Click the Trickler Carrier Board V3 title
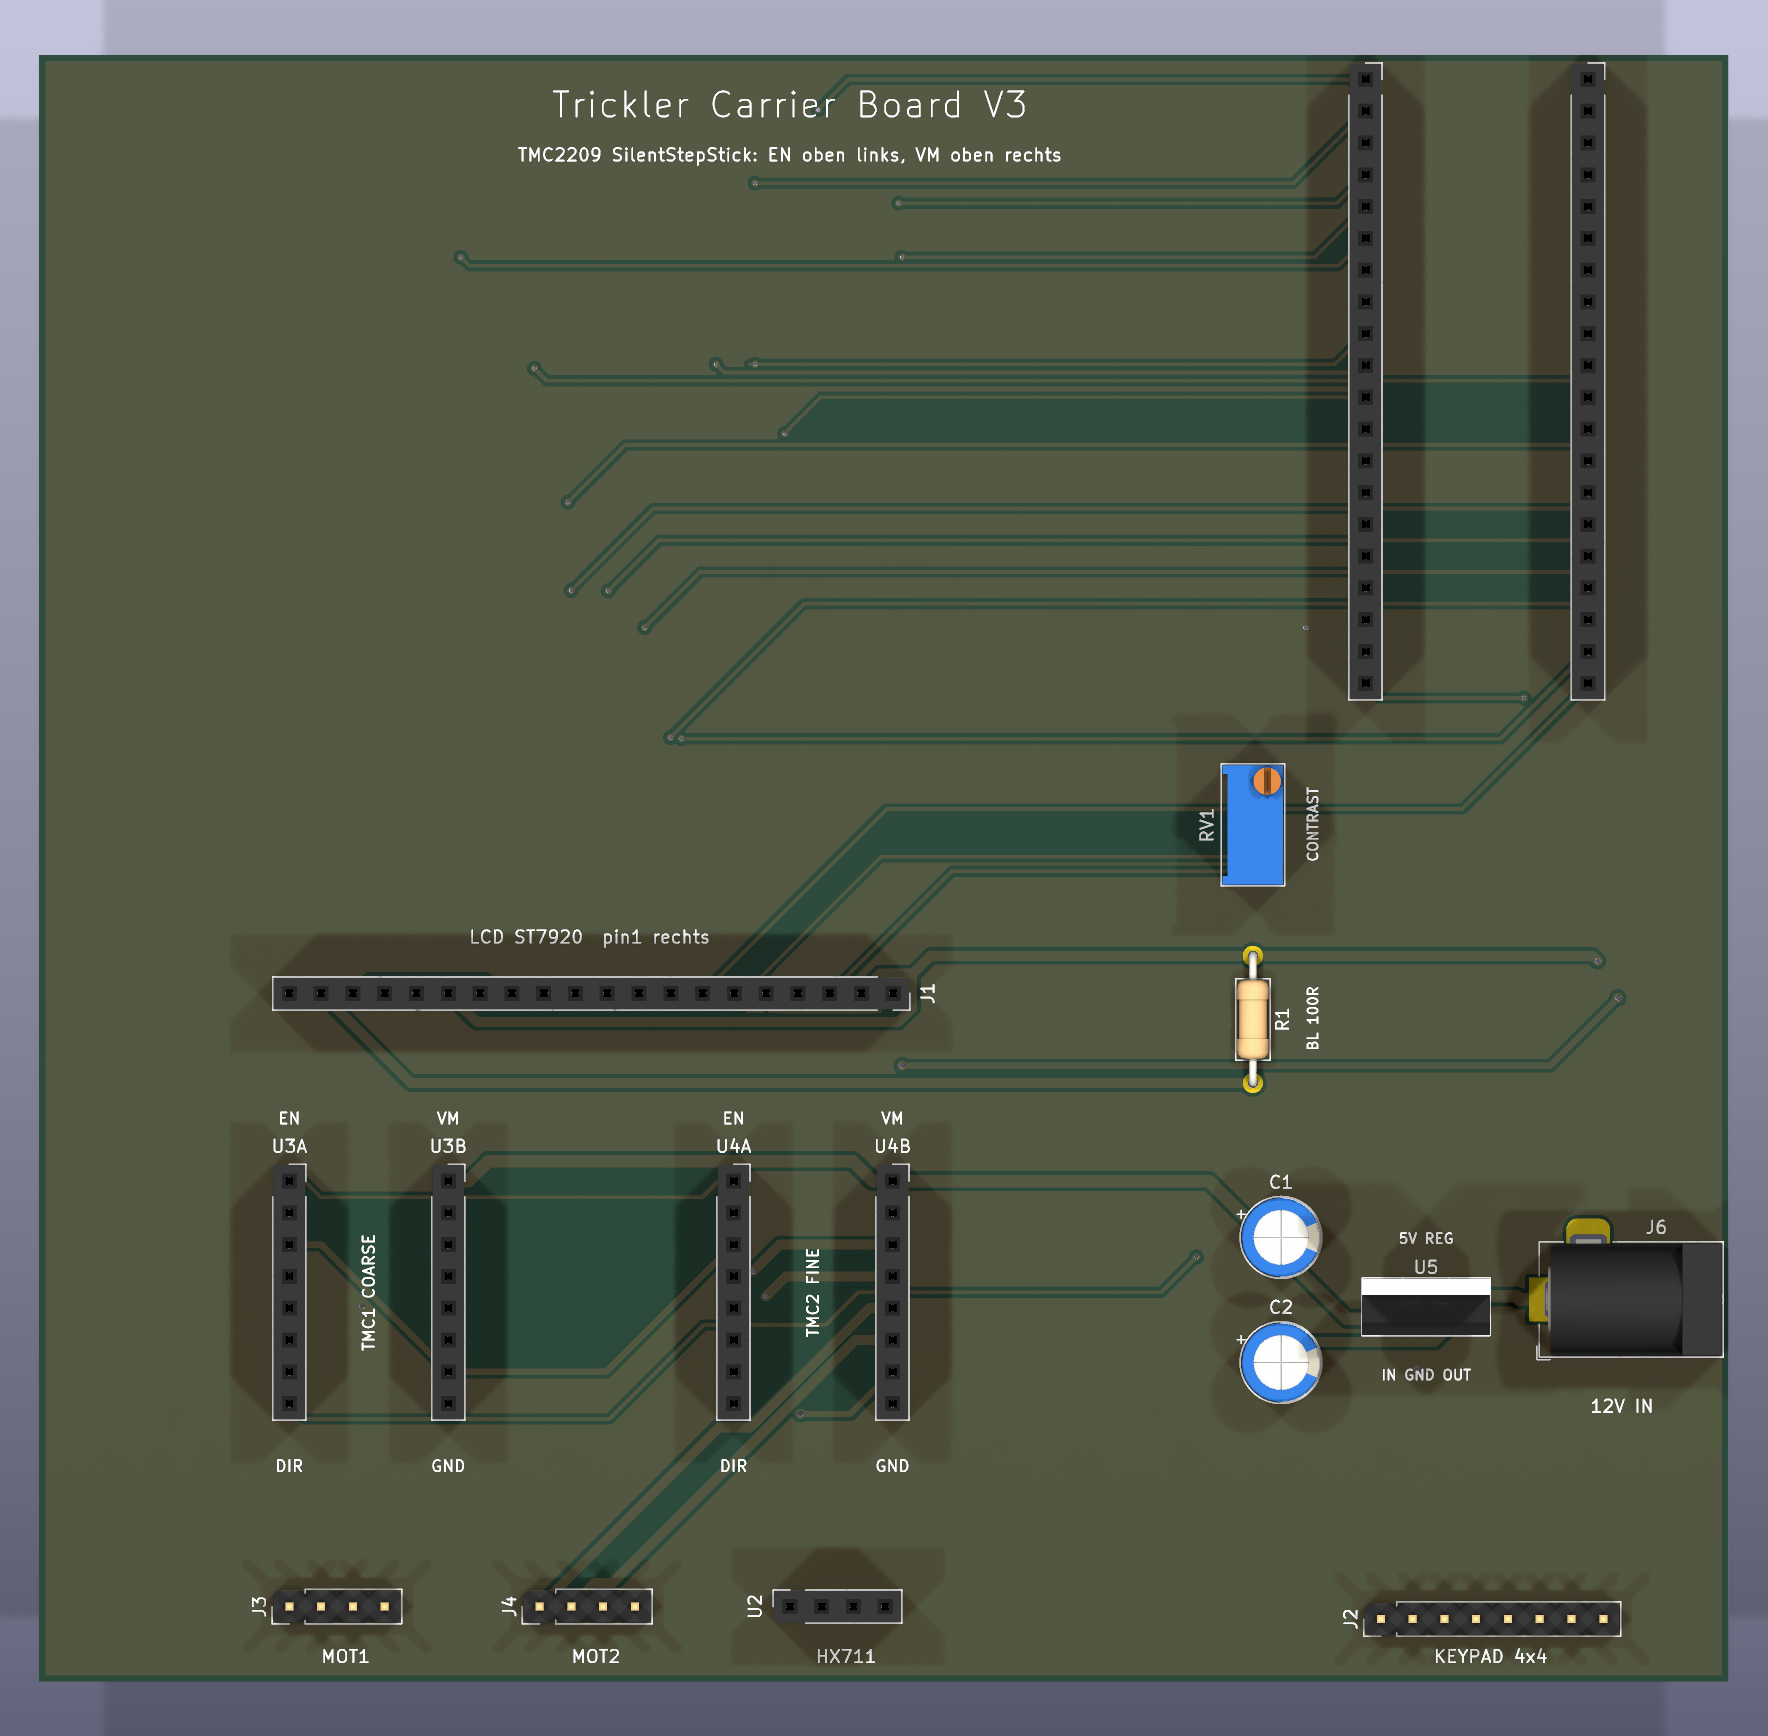 pos(789,105)
